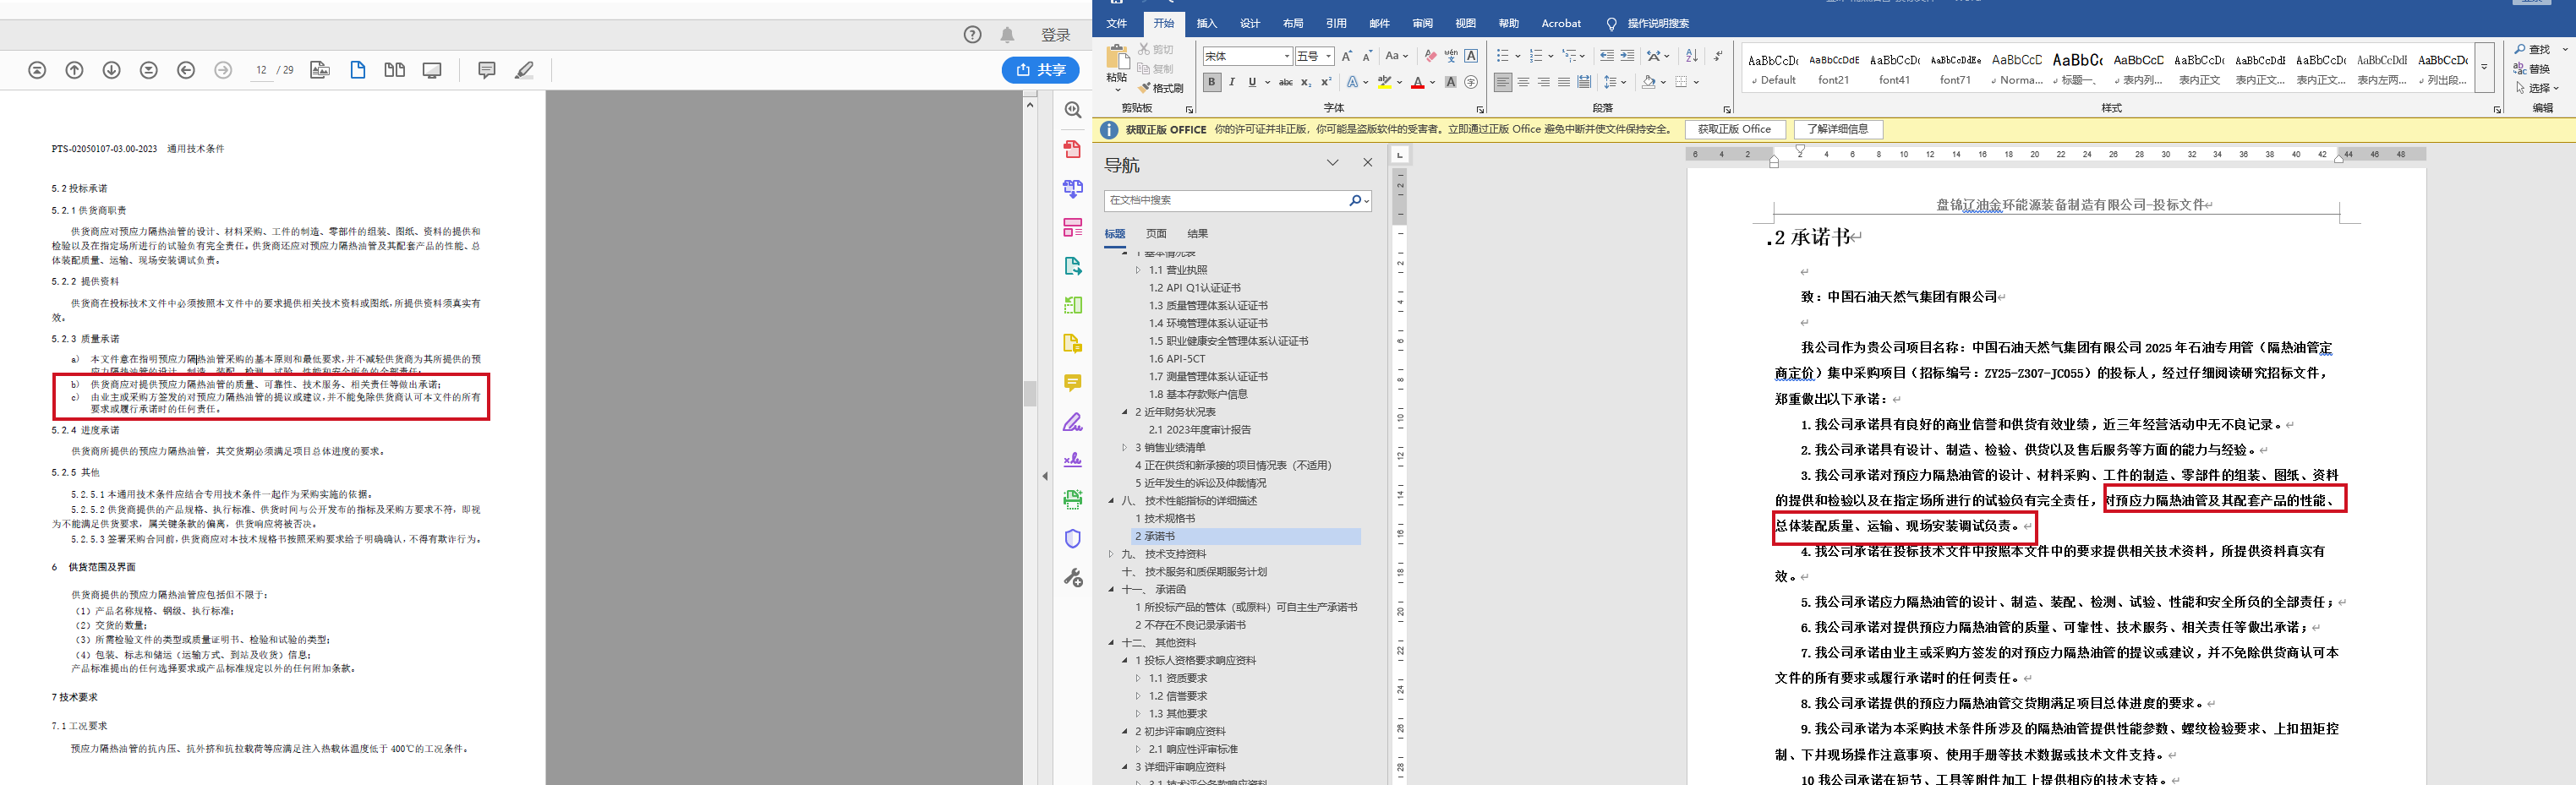Open the line spacing dropdown
Image resolution: width=2576 pixels, height=785 pixels.
1614,82
